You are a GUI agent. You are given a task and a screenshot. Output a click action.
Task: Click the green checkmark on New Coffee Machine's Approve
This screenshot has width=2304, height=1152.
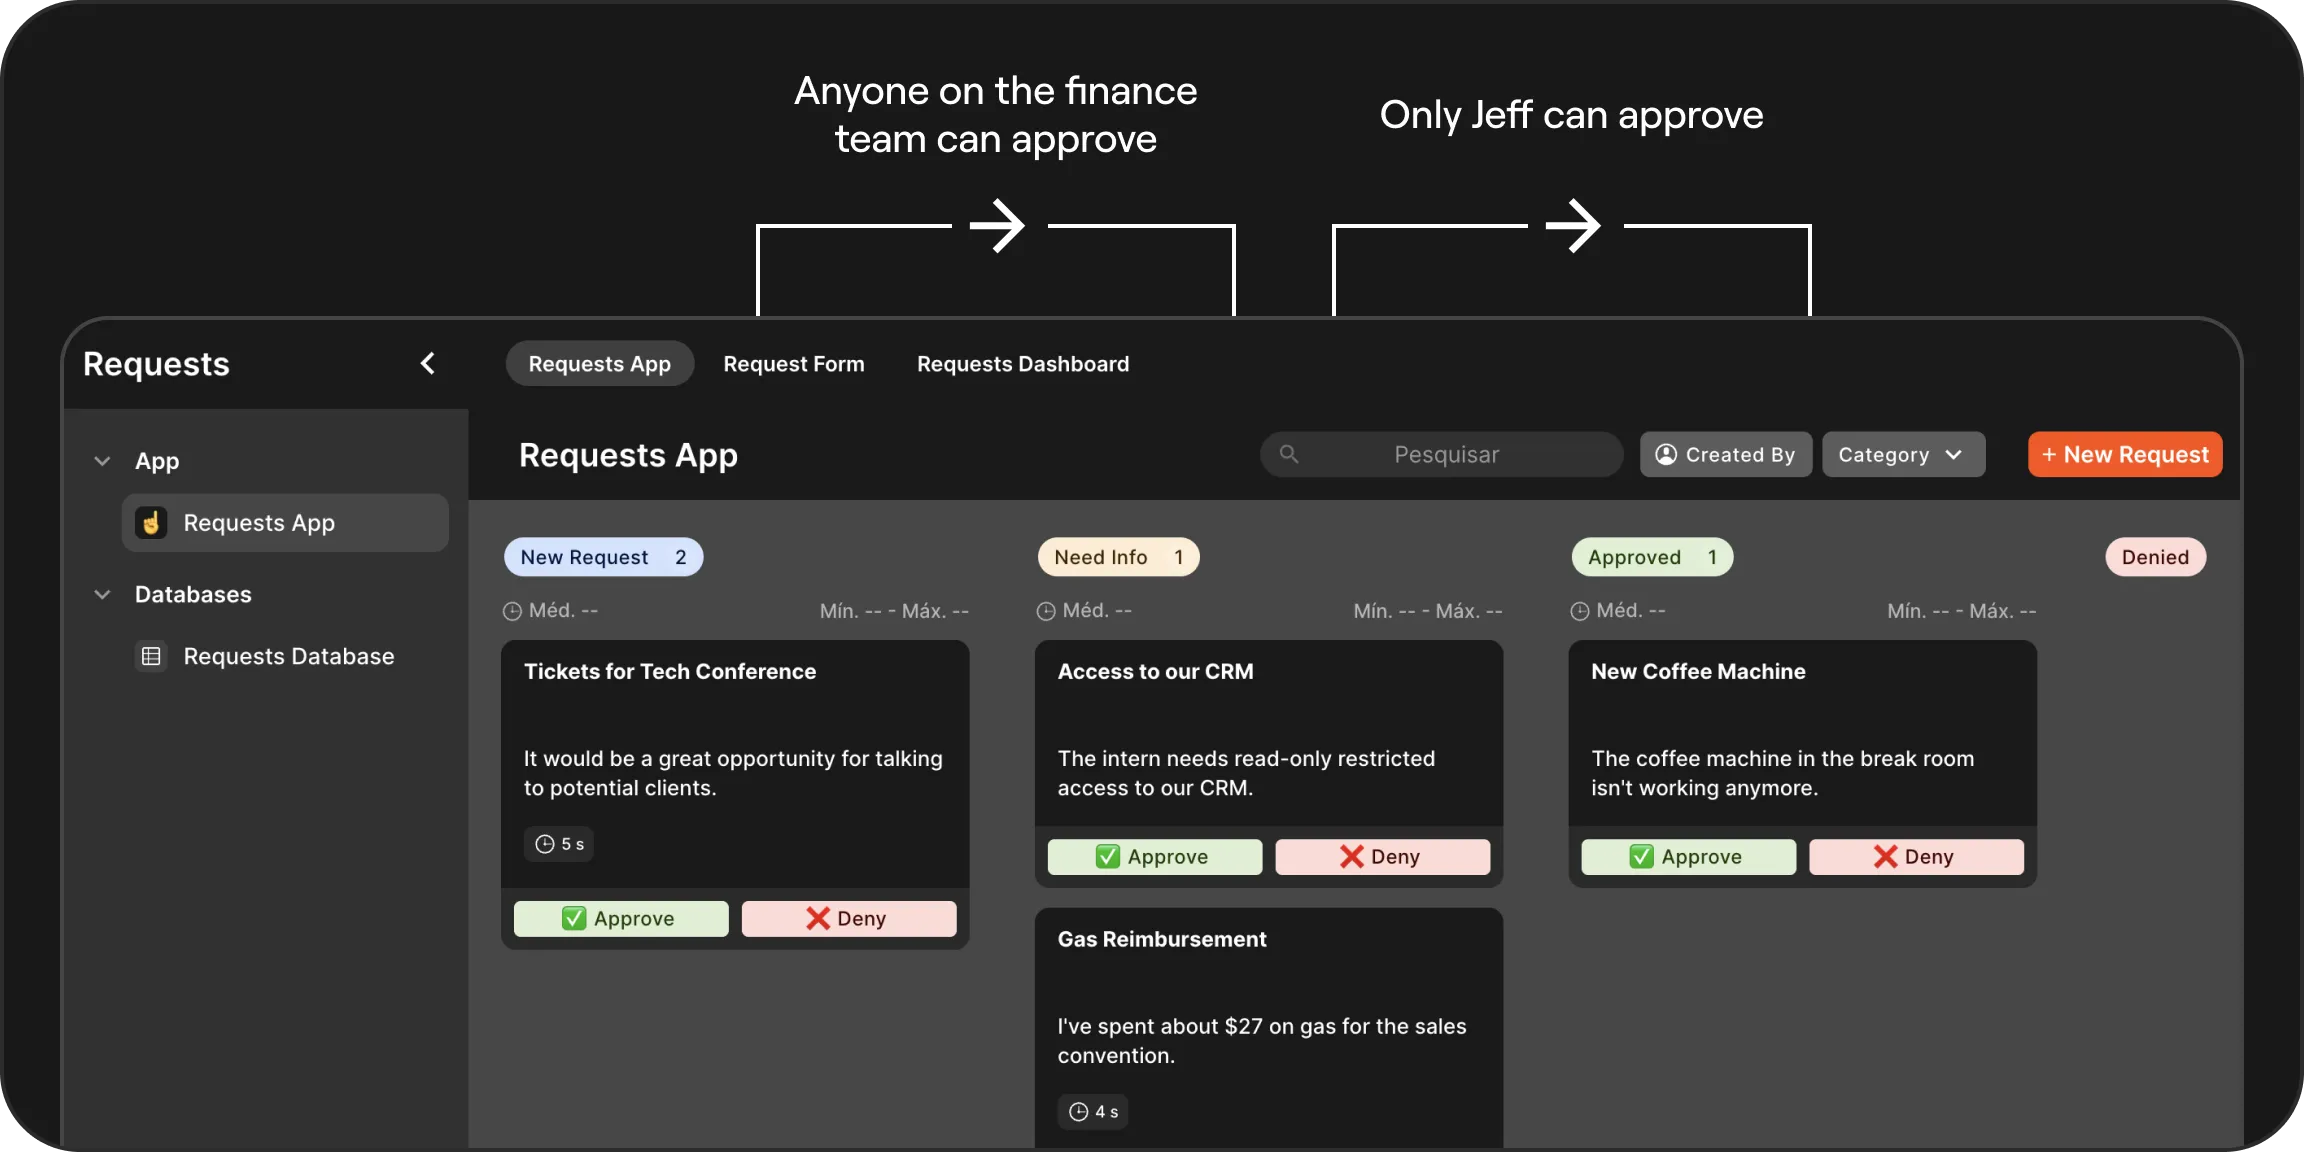point(1639,857)
